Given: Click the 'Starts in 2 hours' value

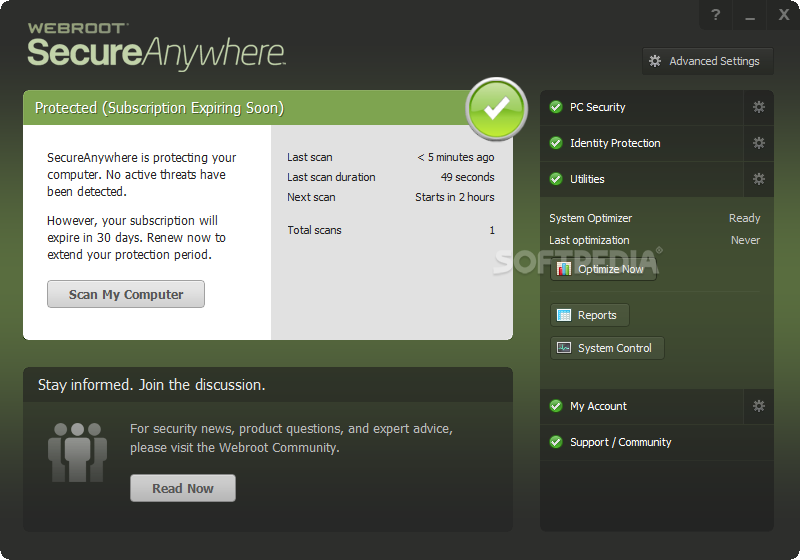Looking at the screenshot, I should 455,197.
